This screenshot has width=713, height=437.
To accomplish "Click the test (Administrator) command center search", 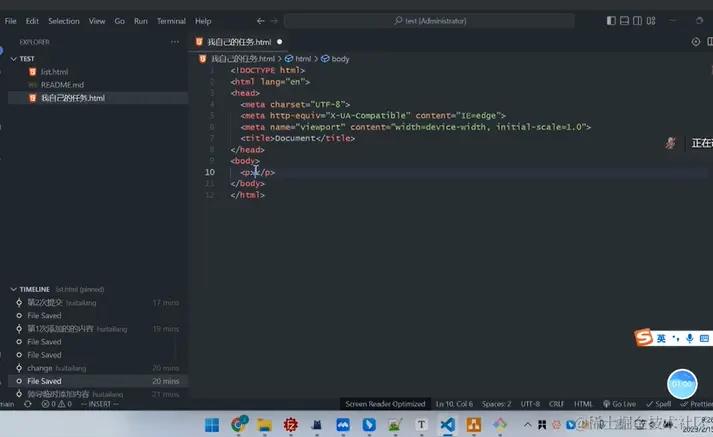I will click(x=429, y=21).
